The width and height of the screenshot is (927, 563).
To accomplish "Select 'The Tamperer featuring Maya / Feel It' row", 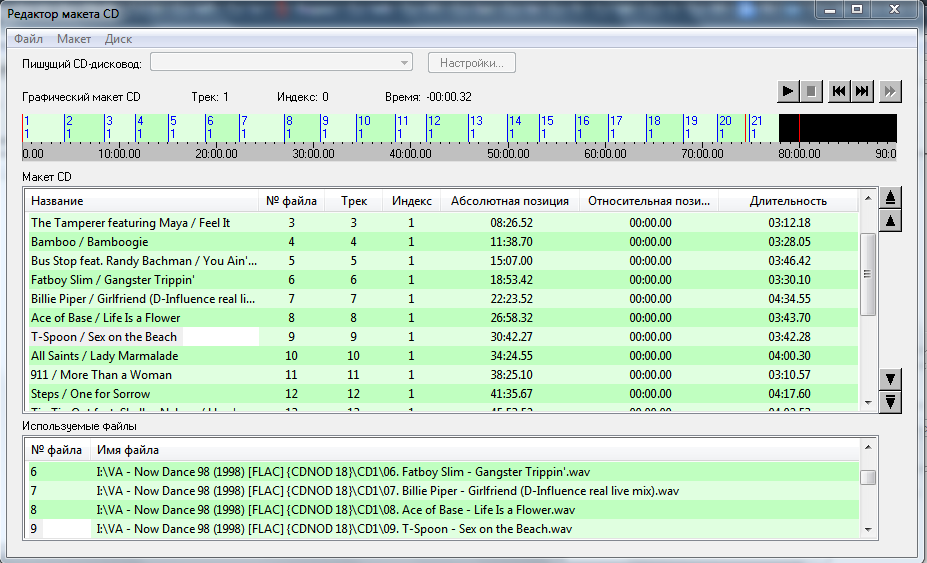I will pos(443,223).
